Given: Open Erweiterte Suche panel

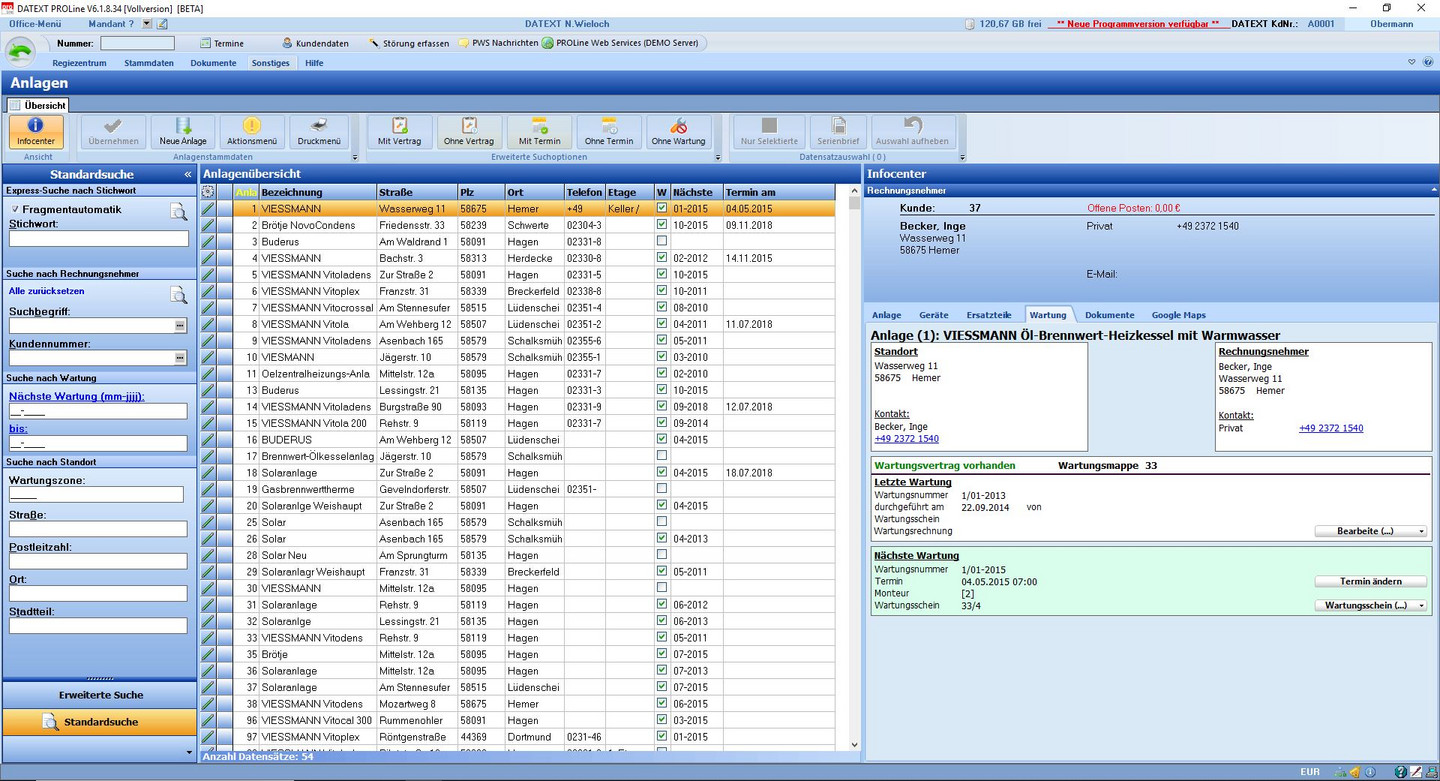Looking at the screenshot, I should tap(100, 695).
